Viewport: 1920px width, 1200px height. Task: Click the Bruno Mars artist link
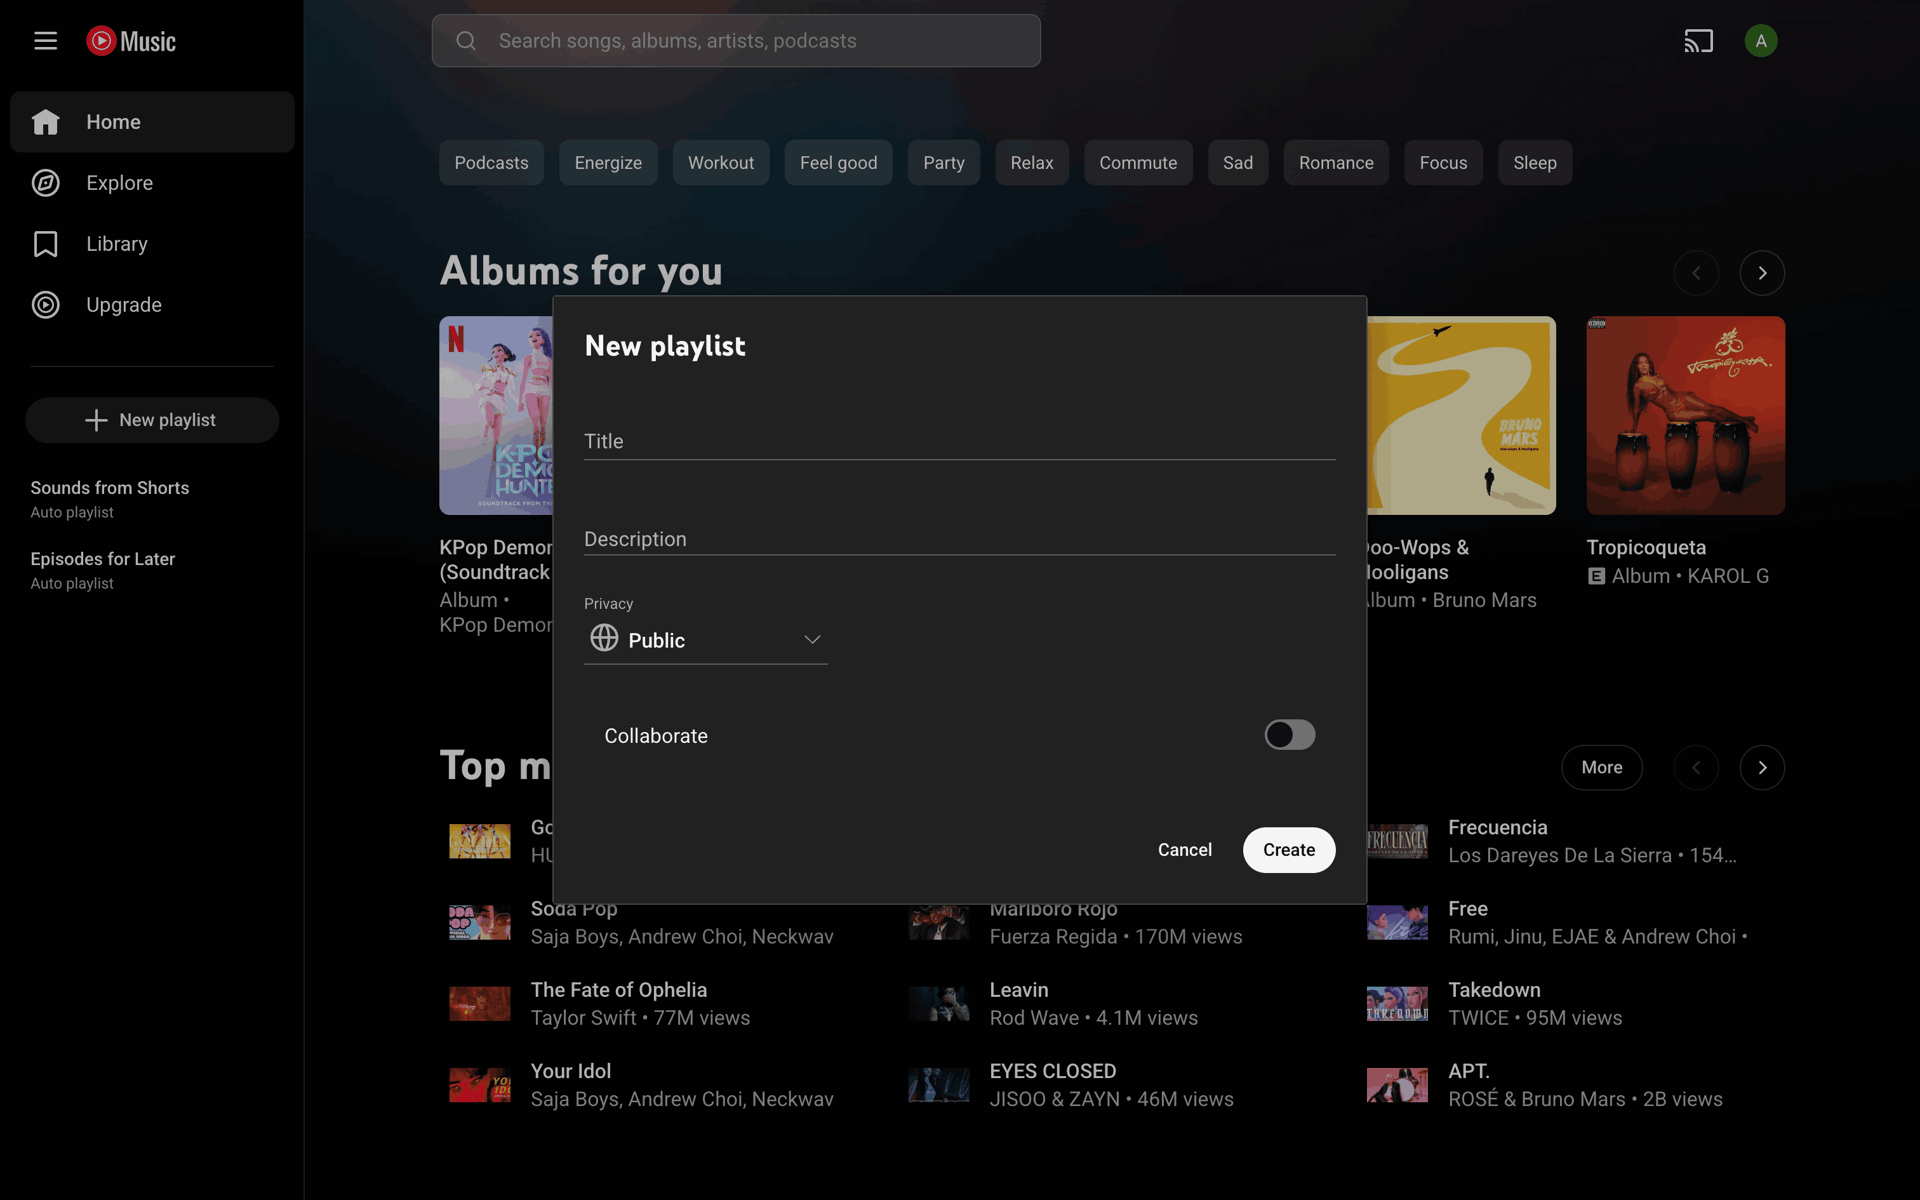pos(1484,600)
